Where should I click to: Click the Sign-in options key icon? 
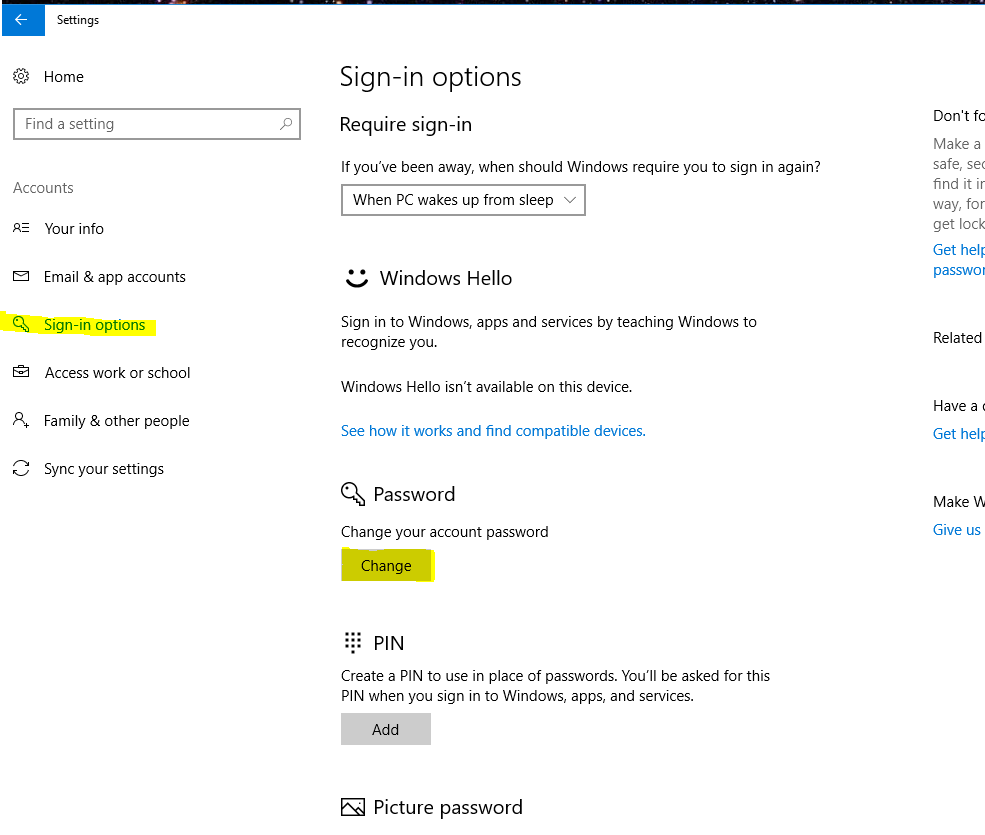point(21,324)
